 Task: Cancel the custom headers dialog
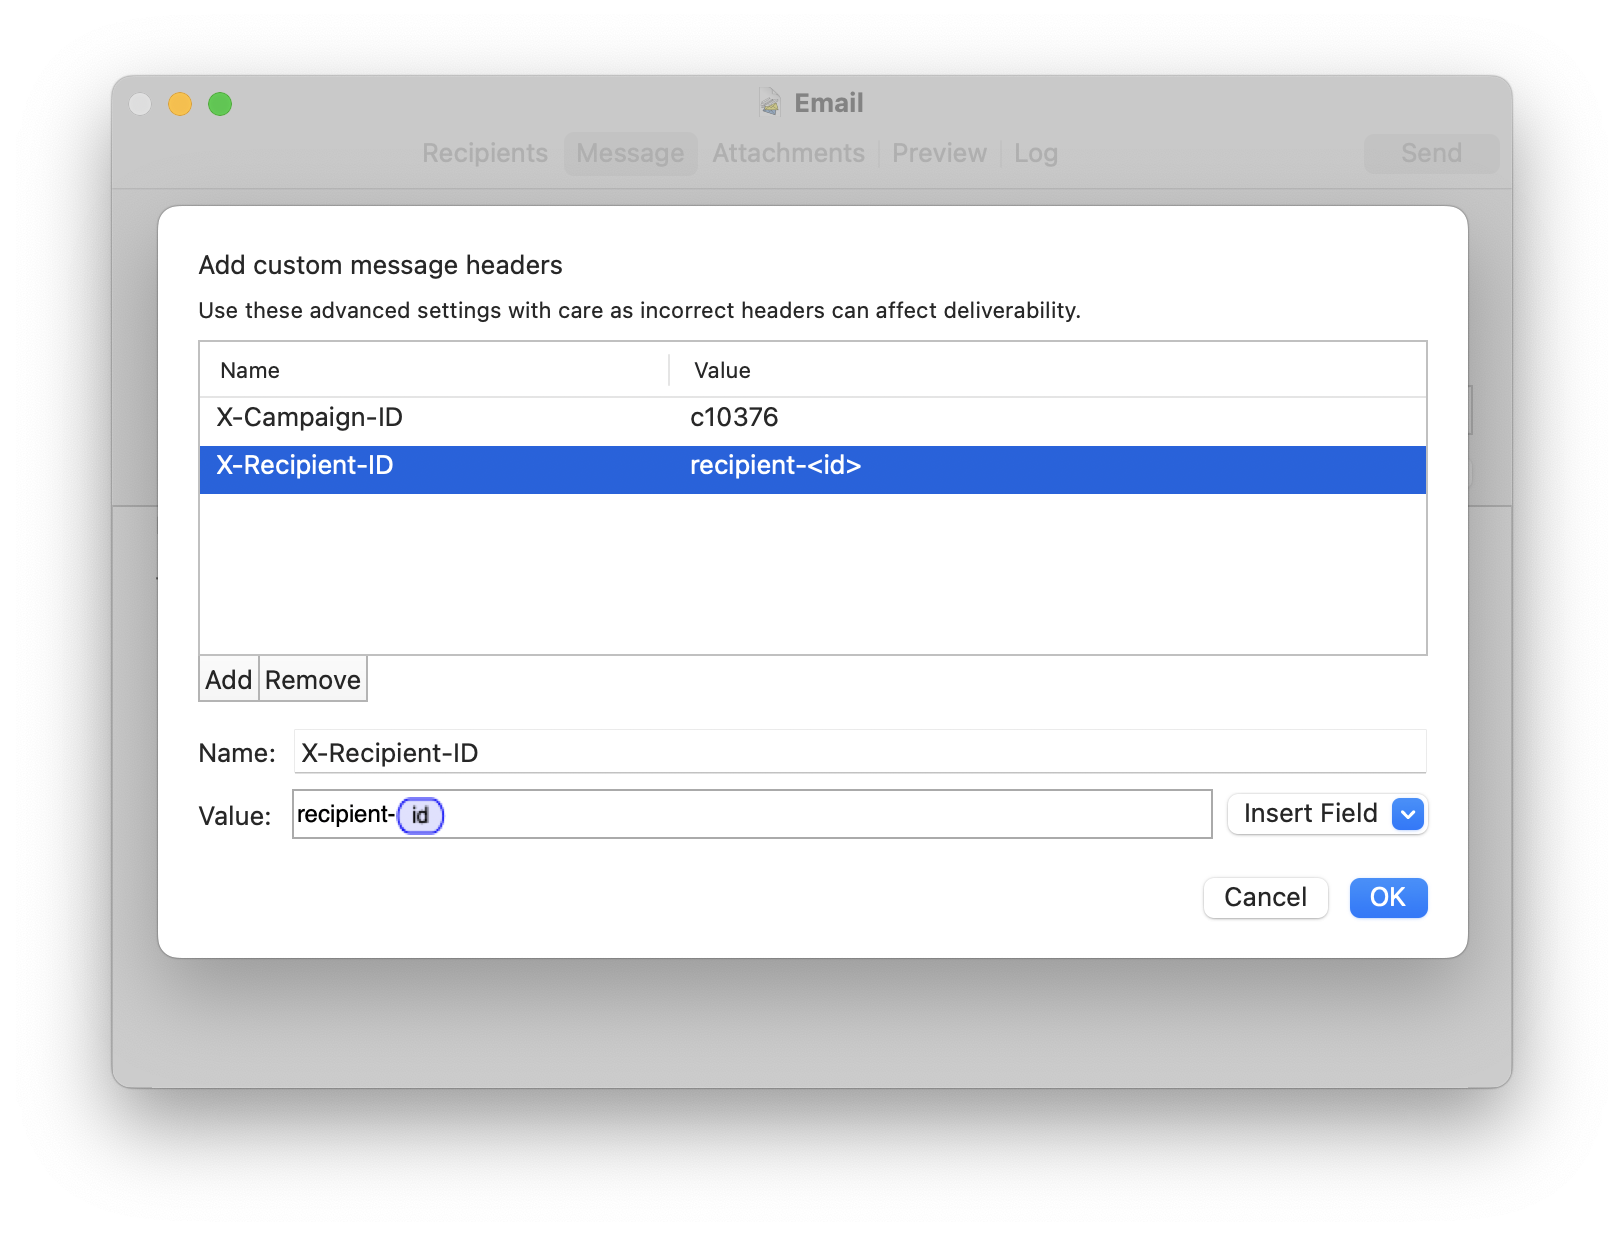coord(1265,897)
